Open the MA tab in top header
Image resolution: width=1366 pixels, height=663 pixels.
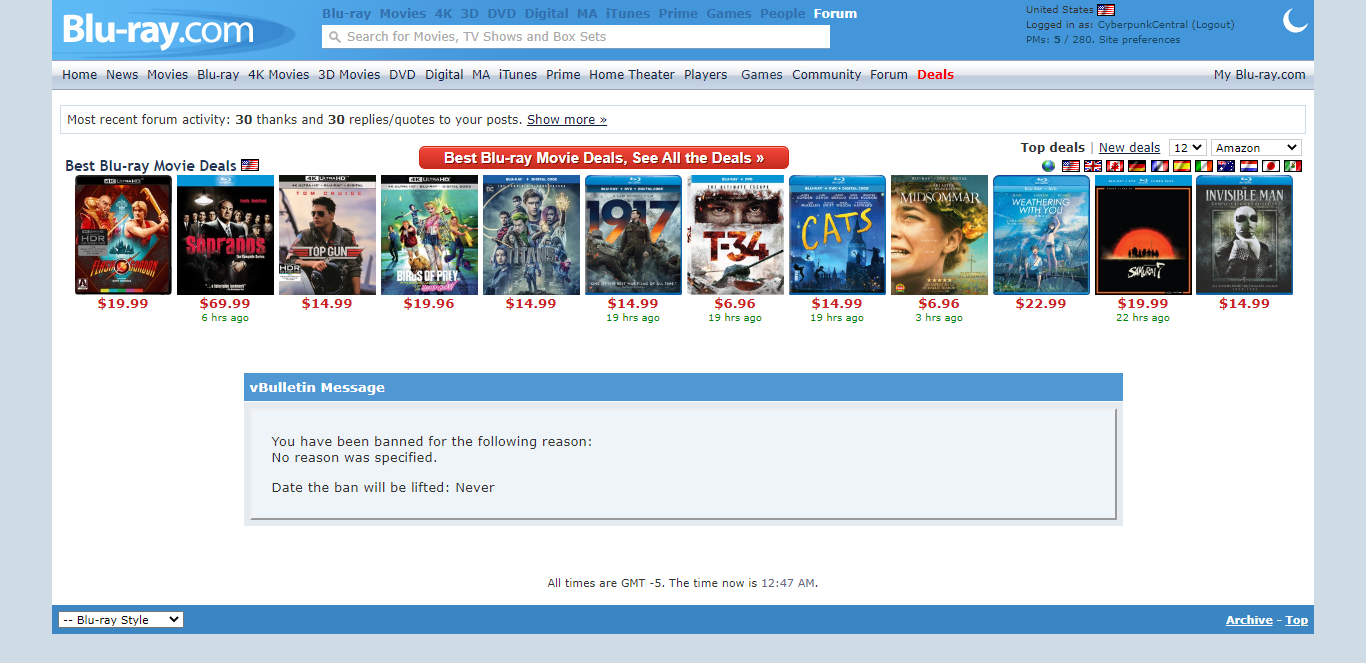pyautogui.click(x=588, y=14)
